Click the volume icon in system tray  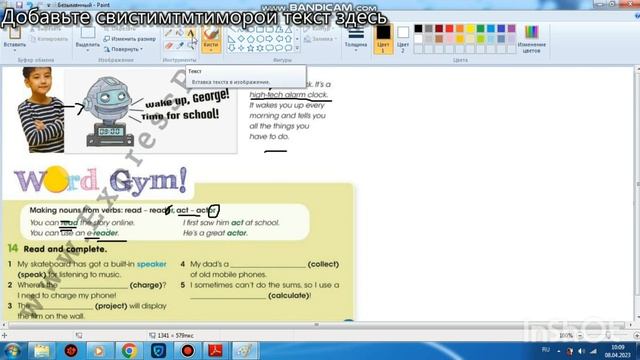582,351
